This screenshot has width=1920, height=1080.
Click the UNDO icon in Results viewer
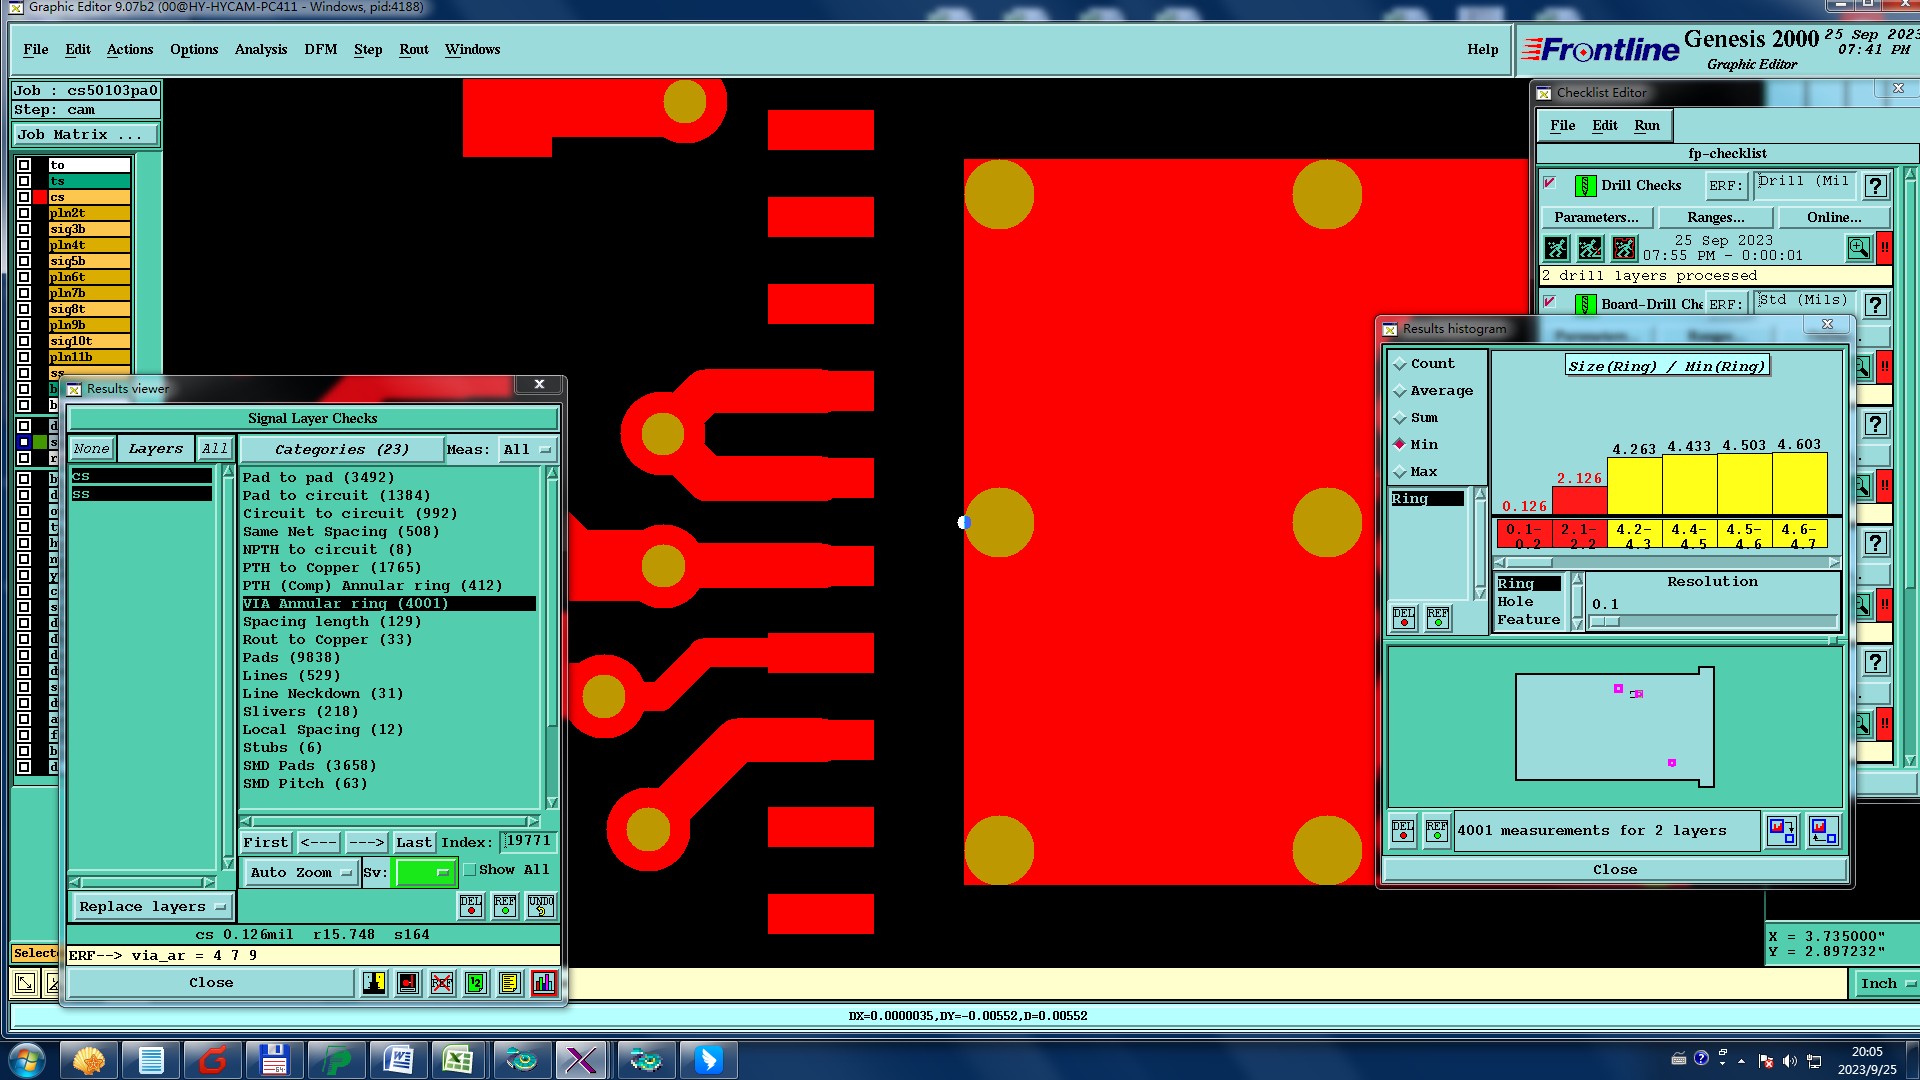click(x=540, y=906)
